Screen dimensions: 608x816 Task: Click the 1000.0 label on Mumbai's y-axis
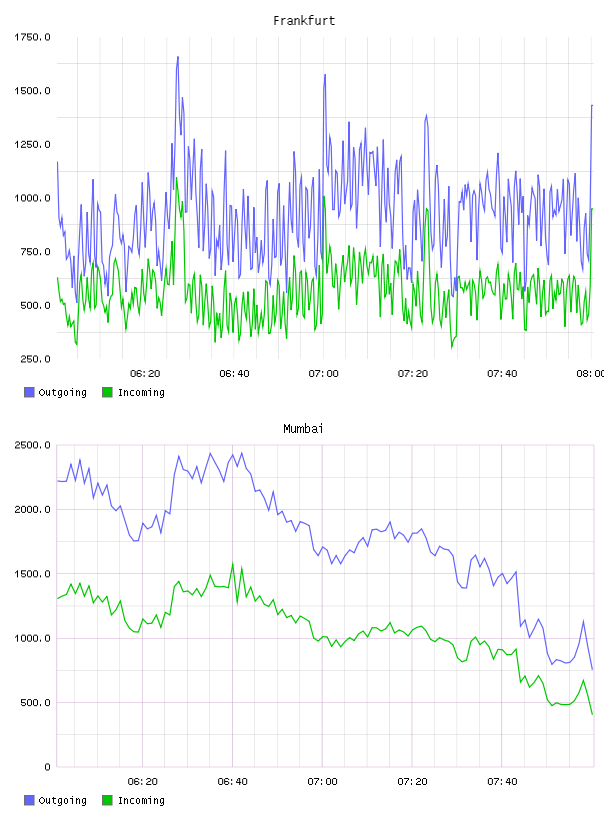[x=32, y=638]
